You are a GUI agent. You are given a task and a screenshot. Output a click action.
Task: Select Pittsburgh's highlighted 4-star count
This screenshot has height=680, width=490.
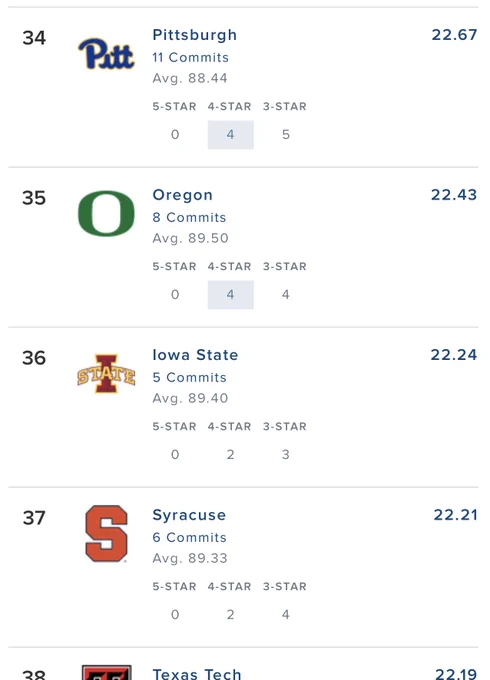231,134
